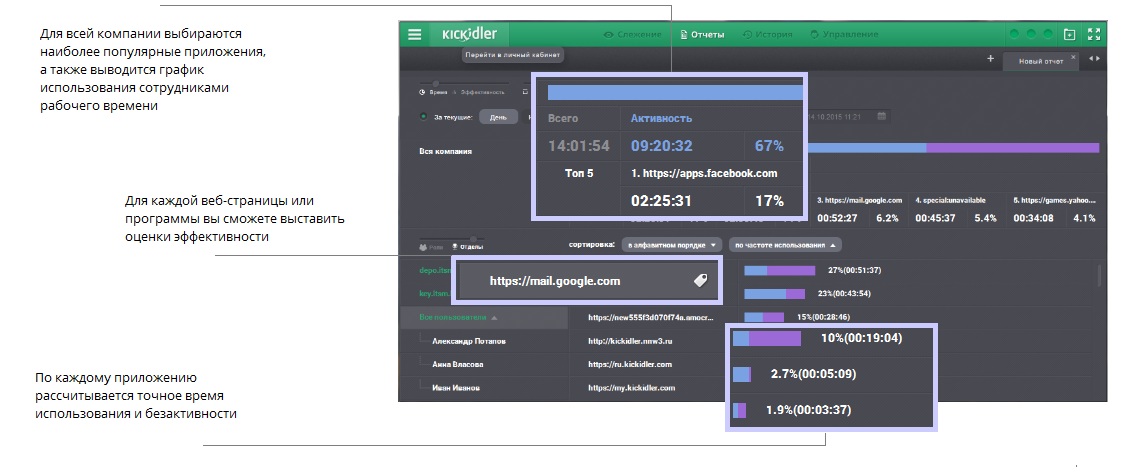Close the Новый отчет tab

pyautogui.click(x=1074, y=57)
